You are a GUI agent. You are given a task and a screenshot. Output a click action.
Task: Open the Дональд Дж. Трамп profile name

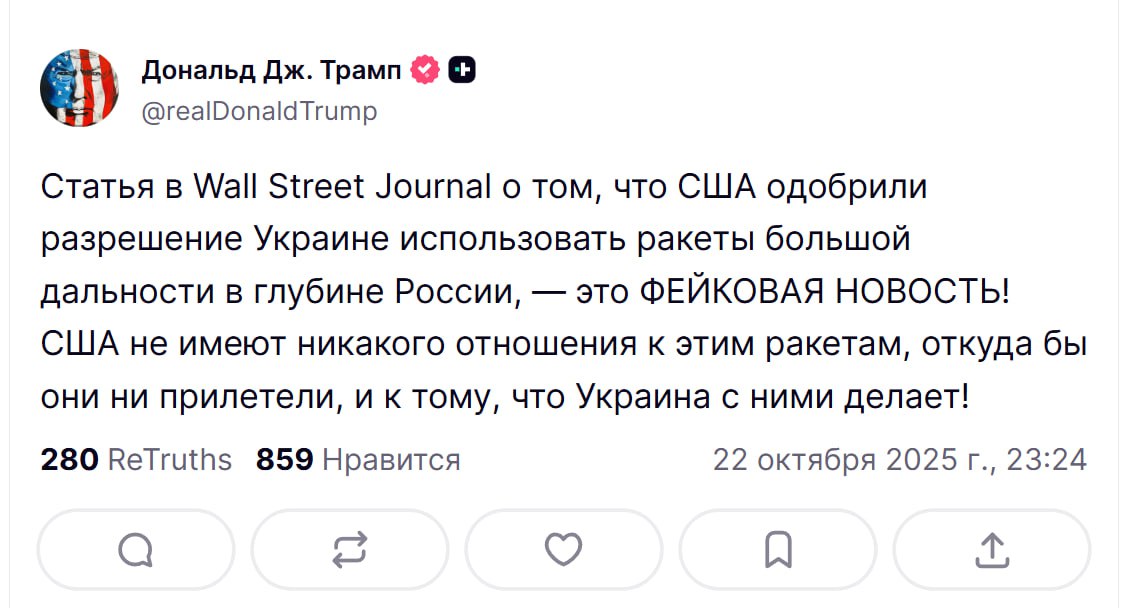(271, 70)
